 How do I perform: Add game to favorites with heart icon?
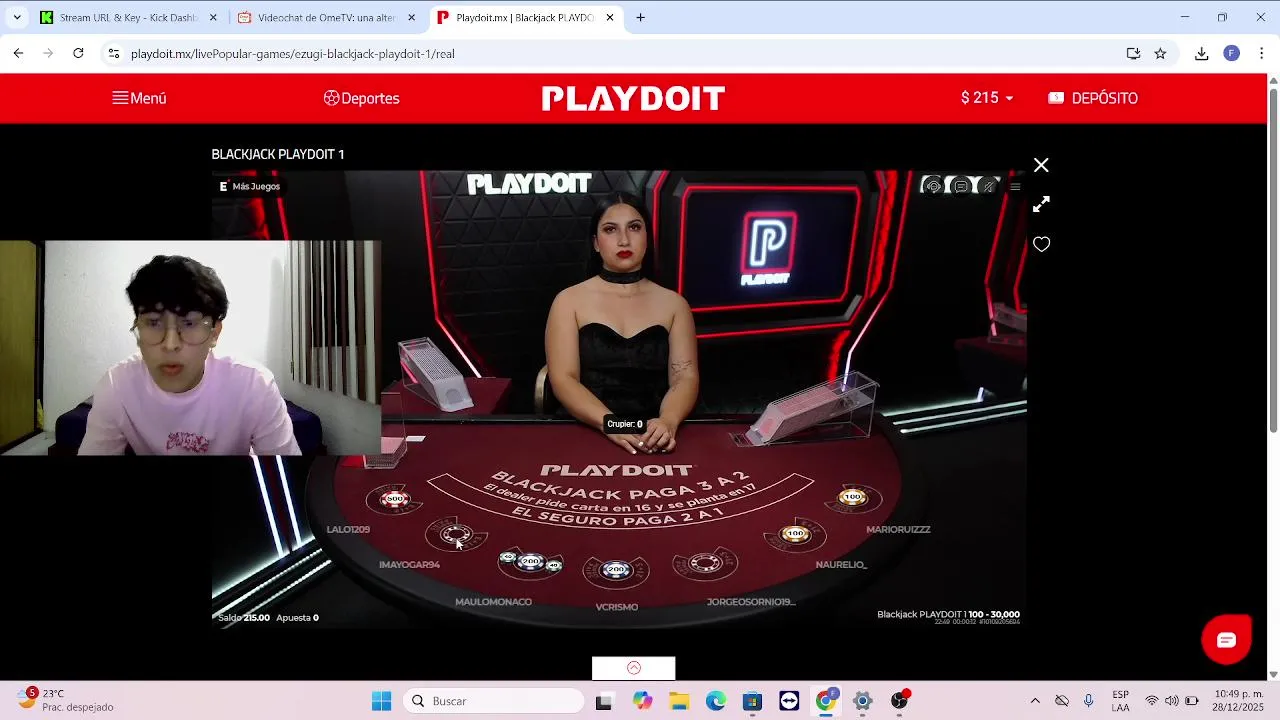(x=1041, y=244)
